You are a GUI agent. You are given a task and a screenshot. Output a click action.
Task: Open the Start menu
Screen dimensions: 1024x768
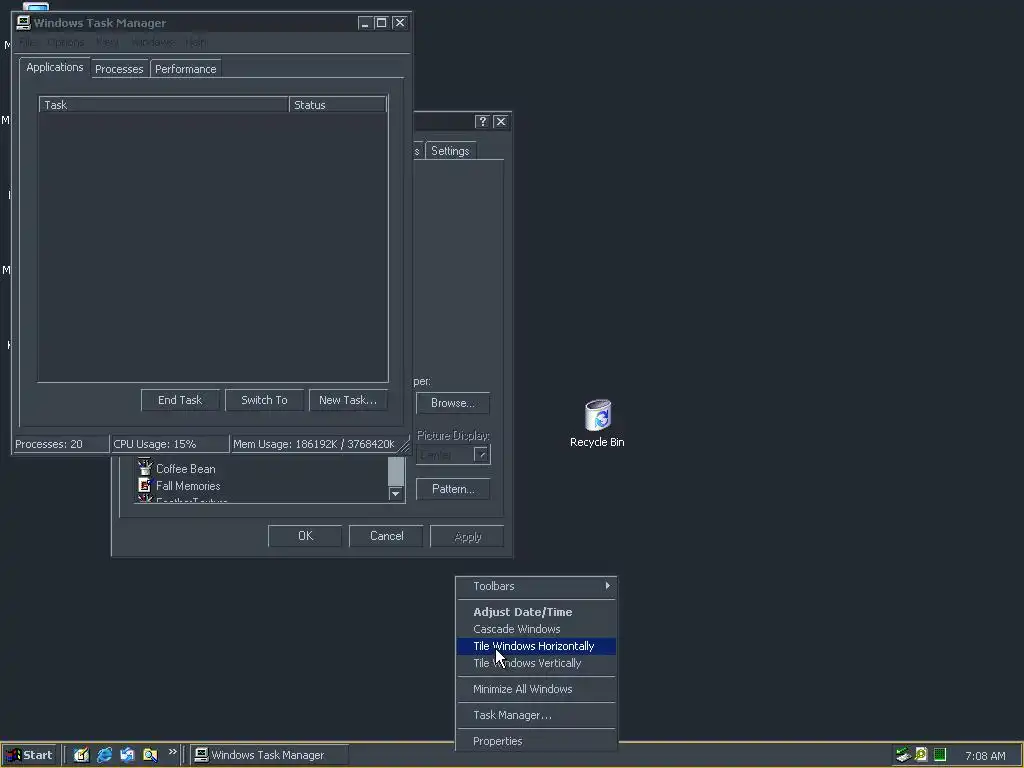tap(29, 755)
